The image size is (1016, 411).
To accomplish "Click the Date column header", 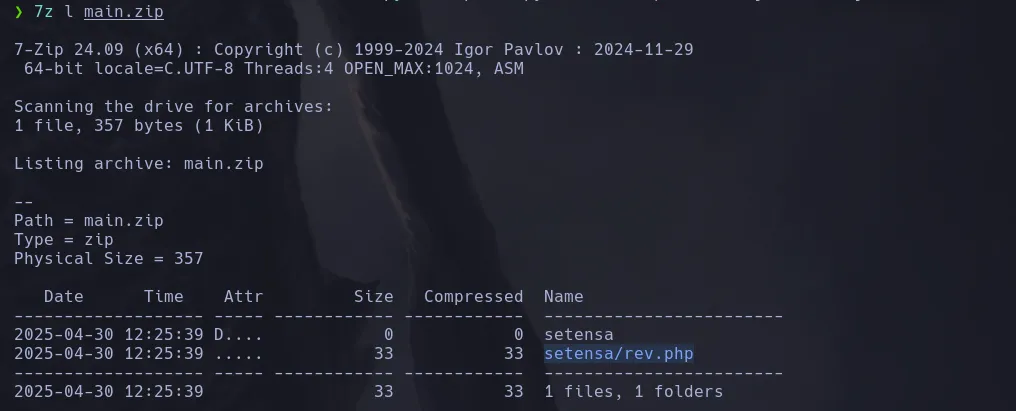I will [x=64, y=296].
